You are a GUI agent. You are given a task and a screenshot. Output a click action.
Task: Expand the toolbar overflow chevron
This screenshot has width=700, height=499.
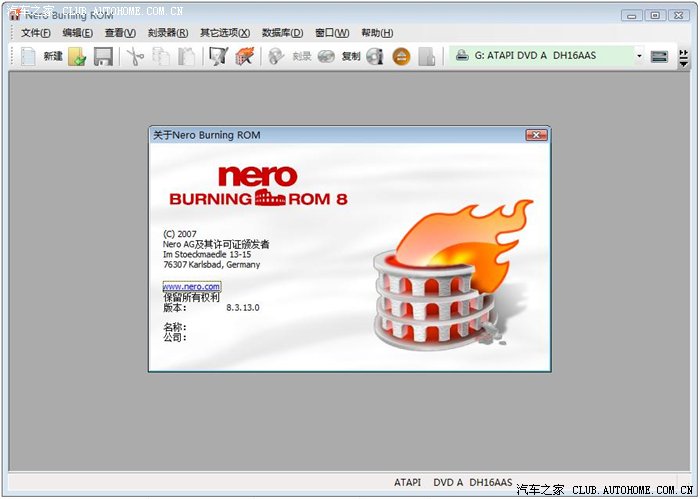[683, 58]
